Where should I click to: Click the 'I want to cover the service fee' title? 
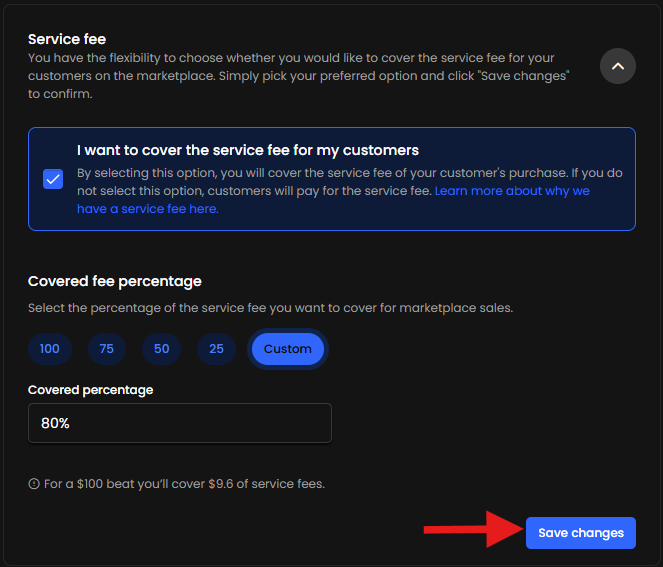[x=248, y=150]
